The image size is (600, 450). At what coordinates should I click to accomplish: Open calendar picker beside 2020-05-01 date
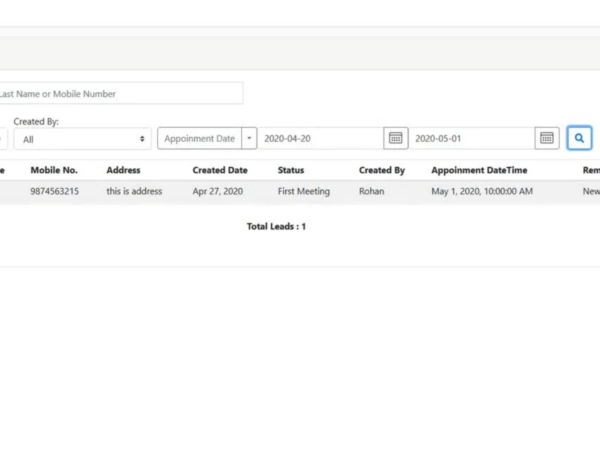pos(546,139)
